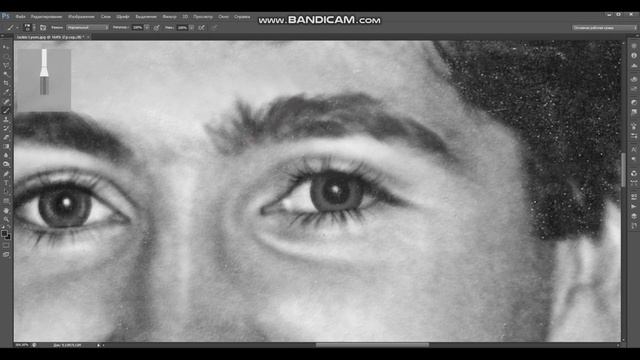
Task: Click the foreground color swatch
Action: pyautogui.click(x=4, y=234)
